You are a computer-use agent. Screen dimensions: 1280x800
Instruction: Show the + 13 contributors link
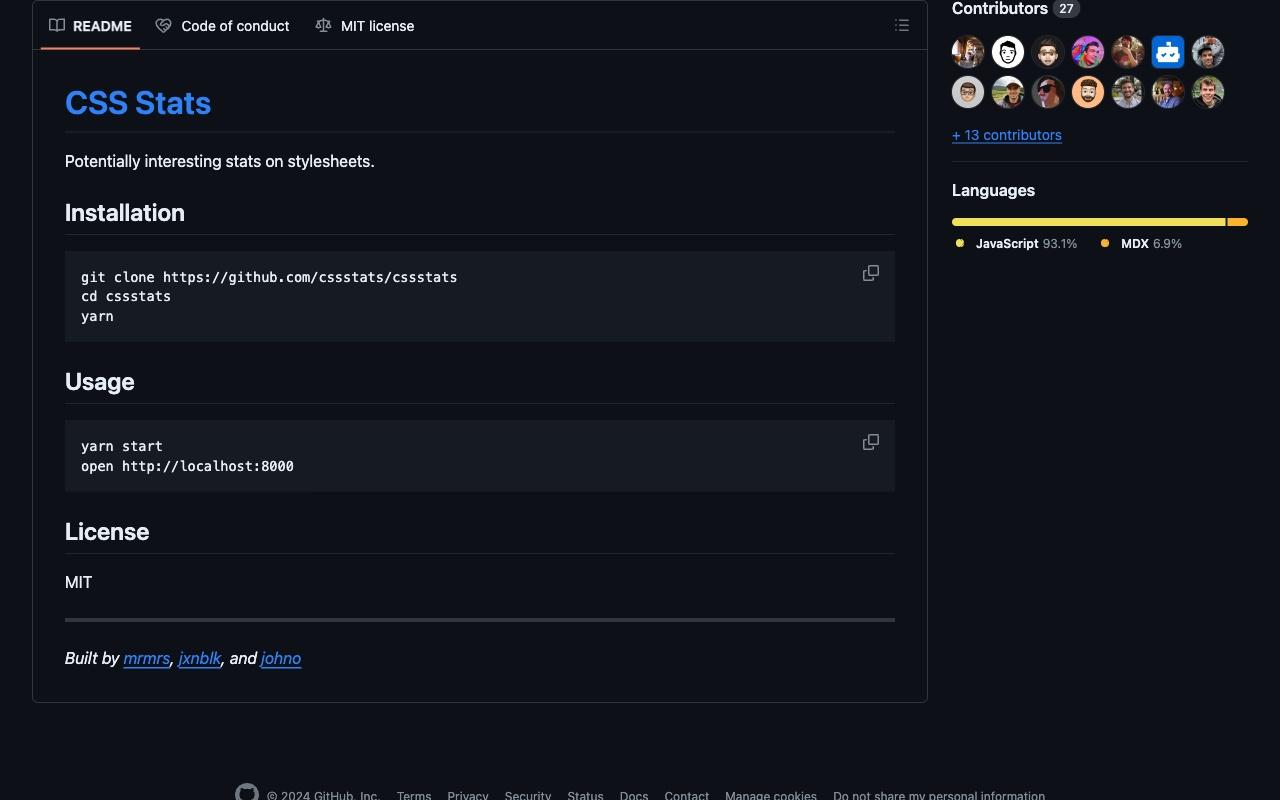pos(1007,135)
